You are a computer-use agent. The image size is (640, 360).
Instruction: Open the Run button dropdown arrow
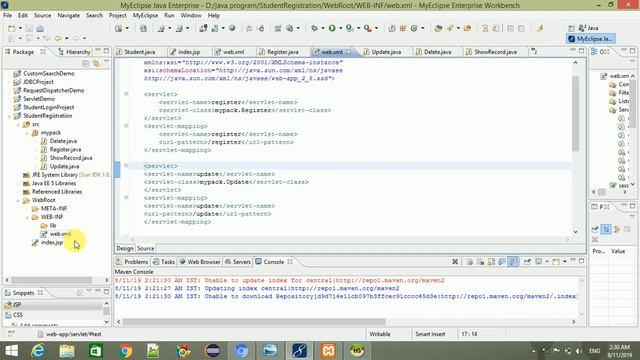coord(340,28)
